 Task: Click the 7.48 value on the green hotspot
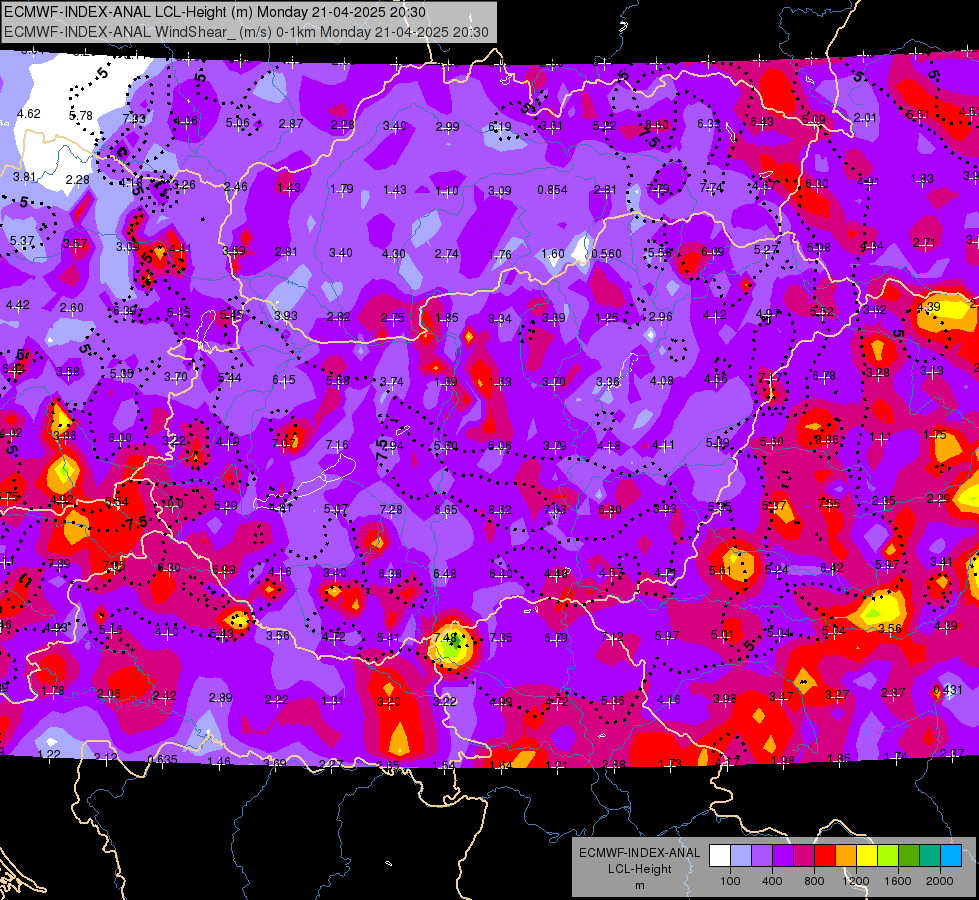tap(445, 637)
